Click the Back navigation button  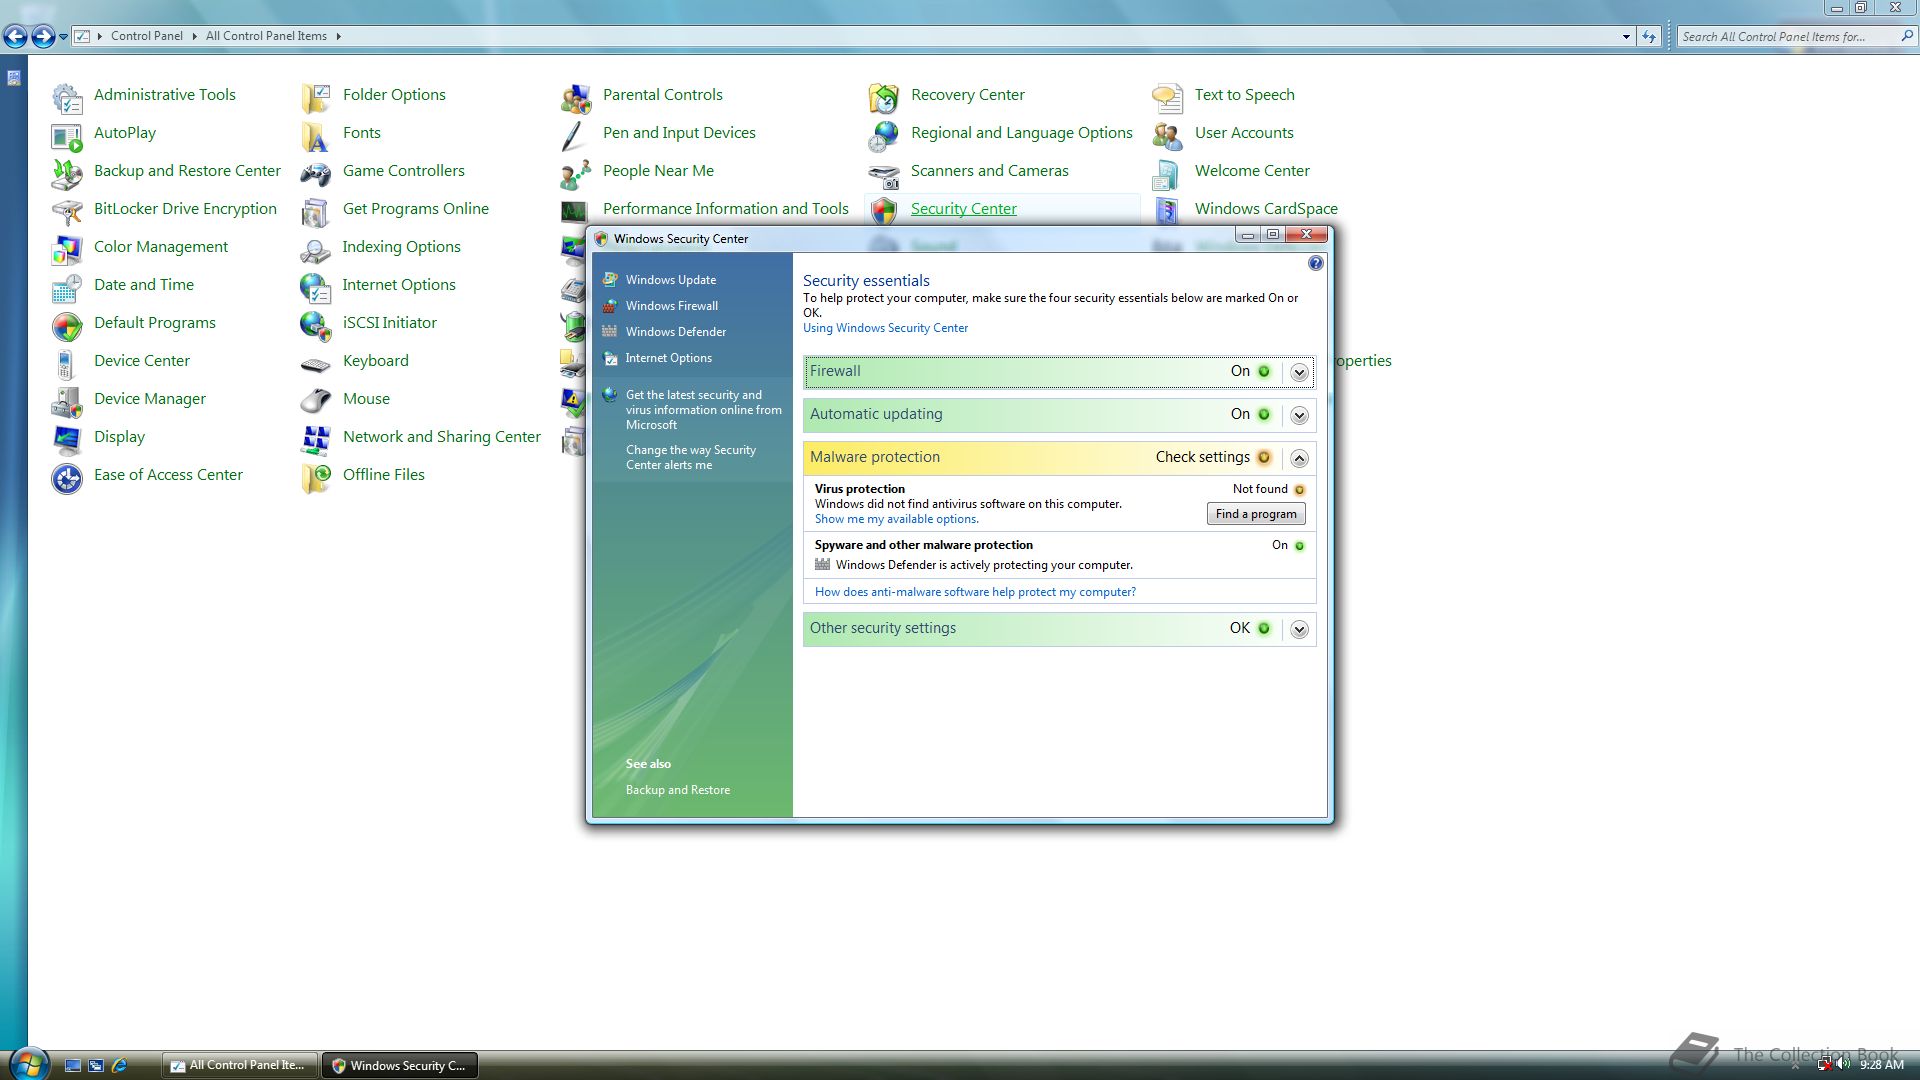point(15,37)
